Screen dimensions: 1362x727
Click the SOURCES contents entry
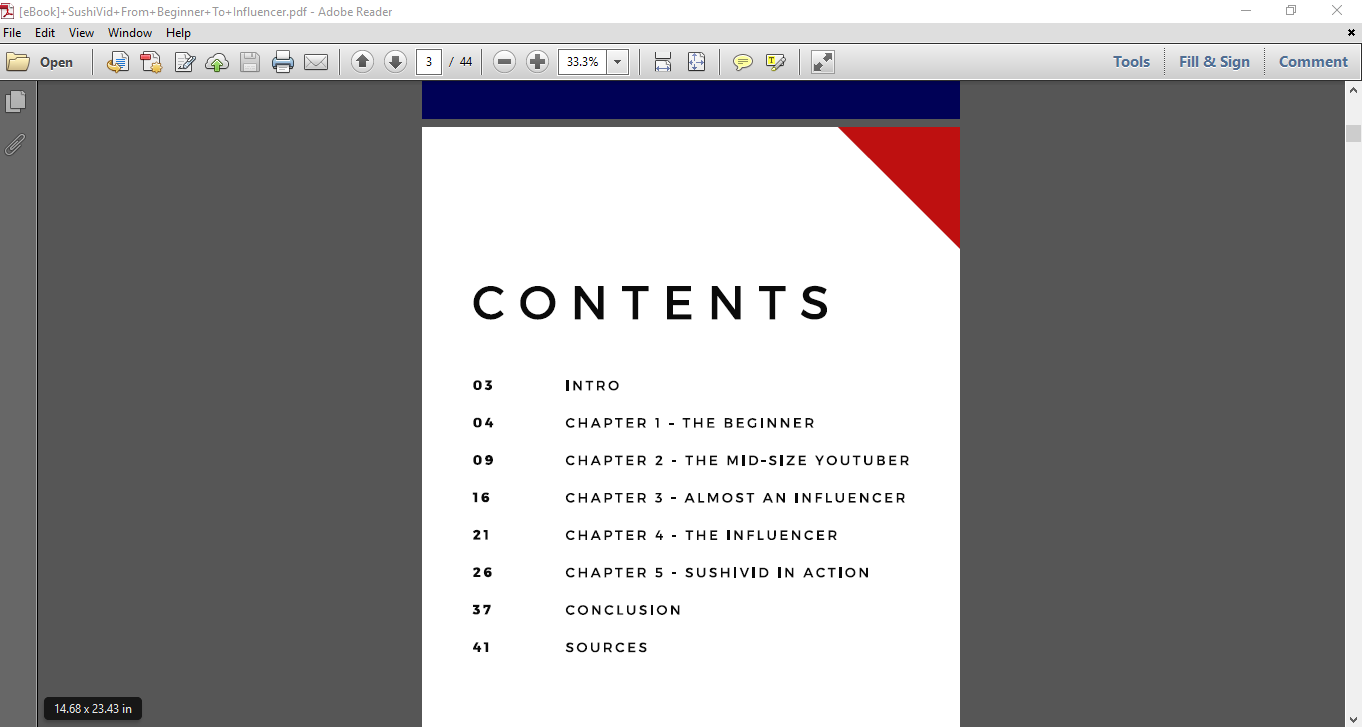tap(607, 648)
